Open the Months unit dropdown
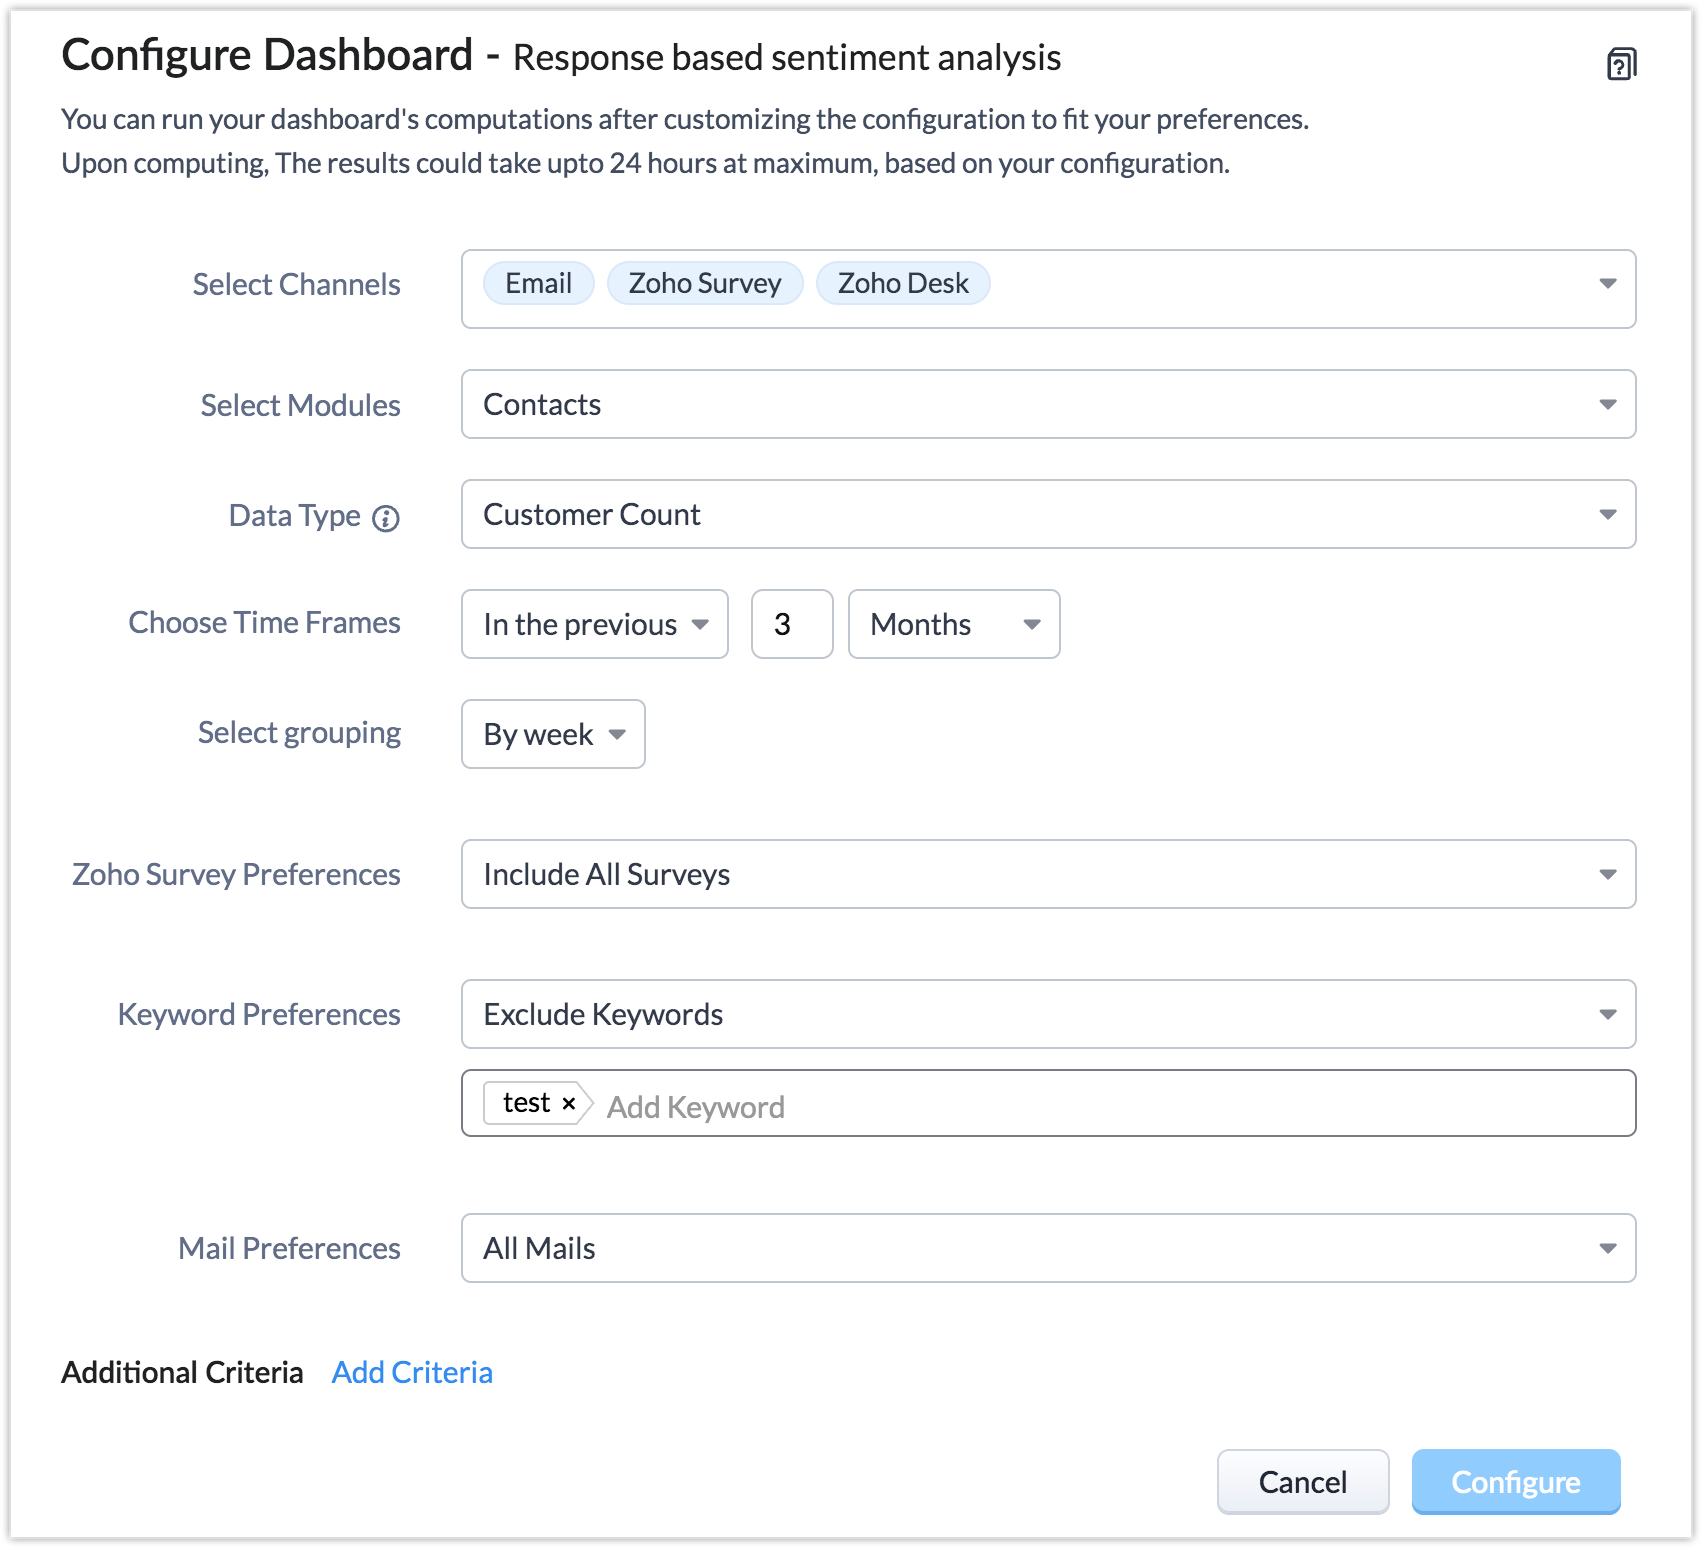1702x1548 pixels. click(x=953, y=625)
